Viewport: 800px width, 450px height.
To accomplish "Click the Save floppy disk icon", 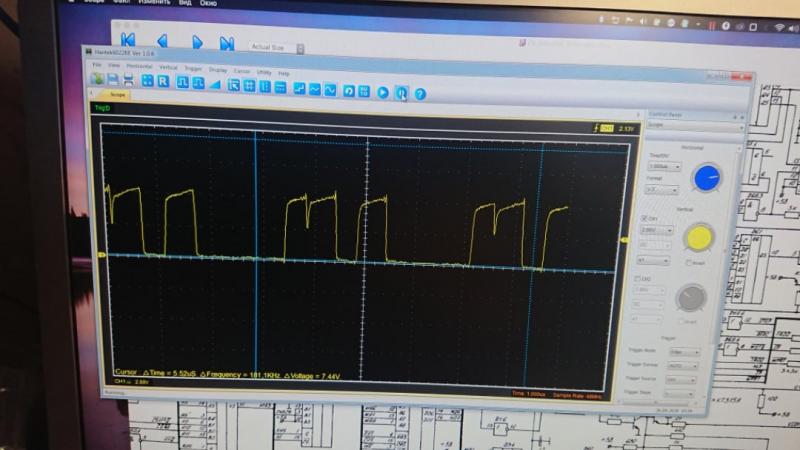I will tap(113, 81).
